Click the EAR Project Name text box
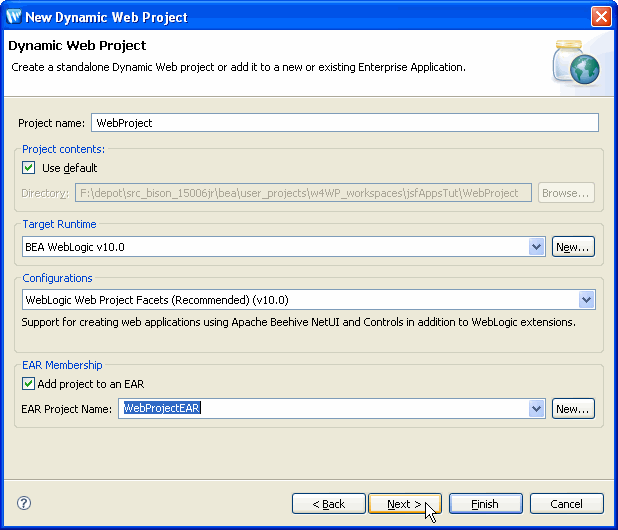Viewport: 618px width, 530px height. (323, 409)
